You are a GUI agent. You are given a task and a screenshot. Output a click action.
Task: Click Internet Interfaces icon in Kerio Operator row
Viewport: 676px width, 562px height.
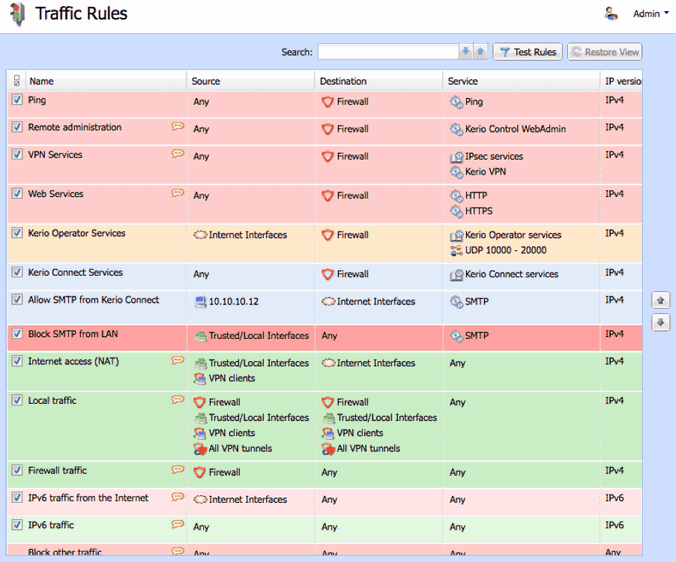pos(200,235)
